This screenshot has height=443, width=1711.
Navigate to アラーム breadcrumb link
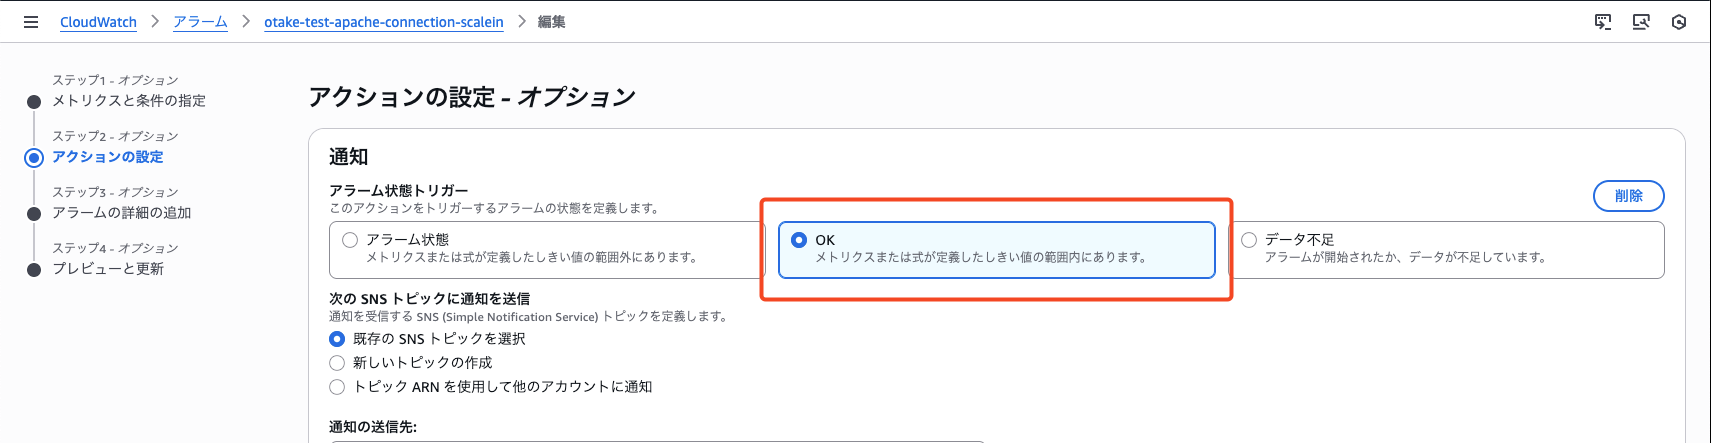[200, 22]
